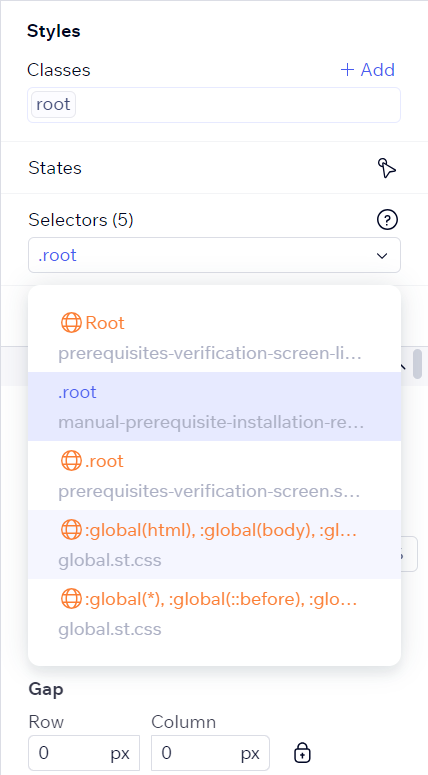Click the plus Add classes button

368,70
